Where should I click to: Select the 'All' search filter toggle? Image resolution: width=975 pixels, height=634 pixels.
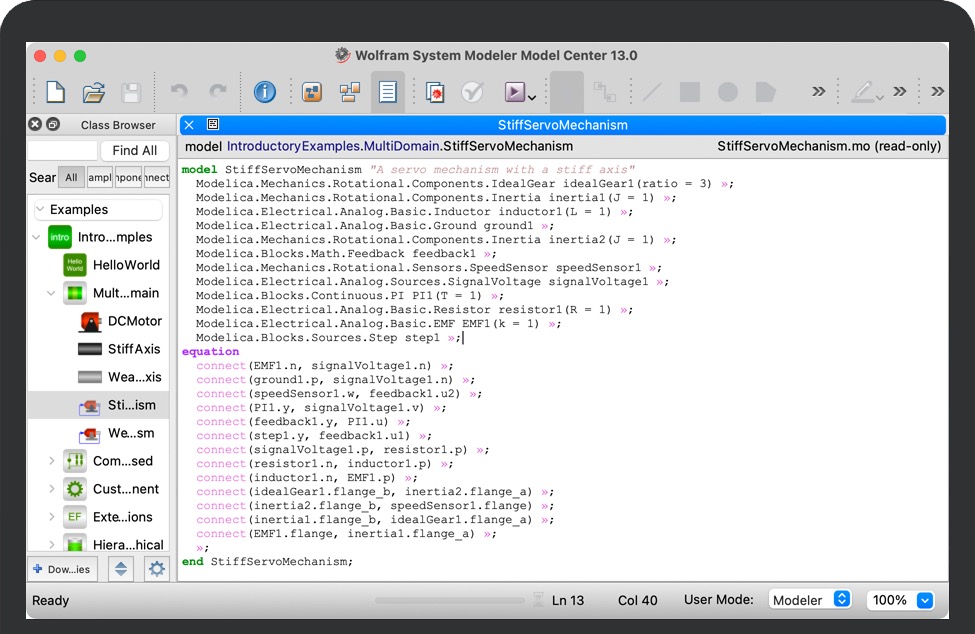71,177
